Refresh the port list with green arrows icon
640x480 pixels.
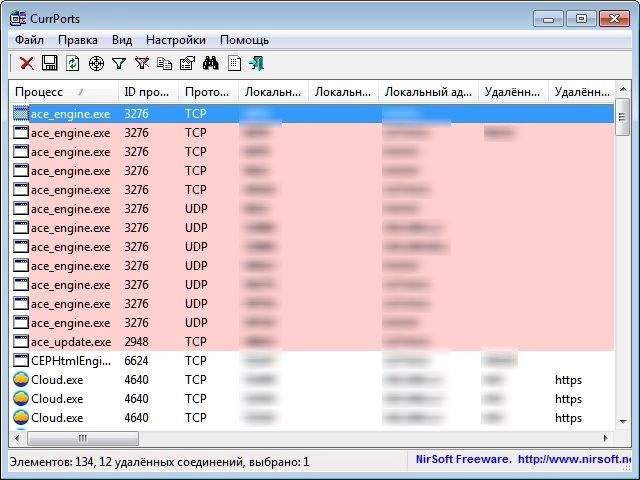click(x=73, y=63)
